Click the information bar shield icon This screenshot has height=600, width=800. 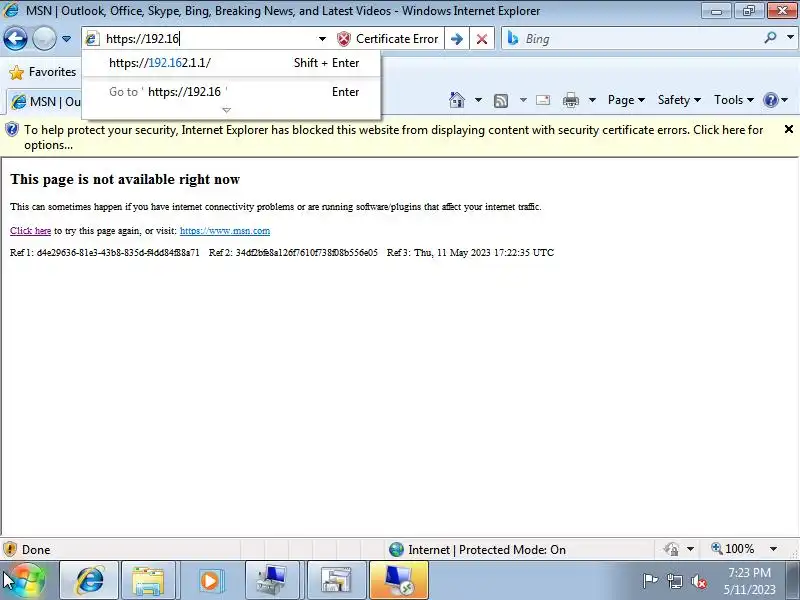coord(12,130)
